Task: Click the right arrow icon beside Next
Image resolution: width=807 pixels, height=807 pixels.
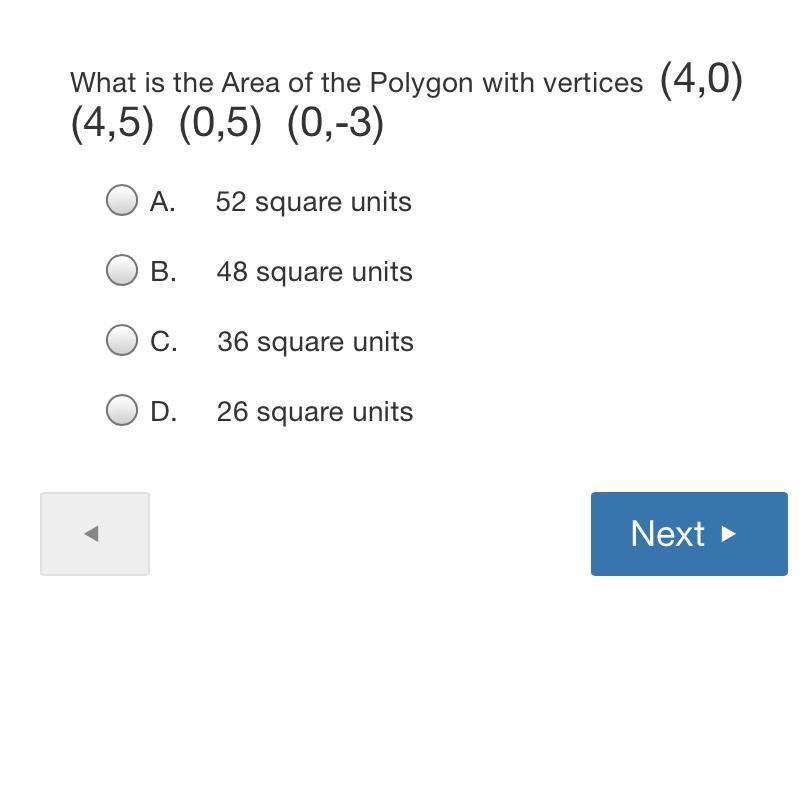Action: point(729,534)
